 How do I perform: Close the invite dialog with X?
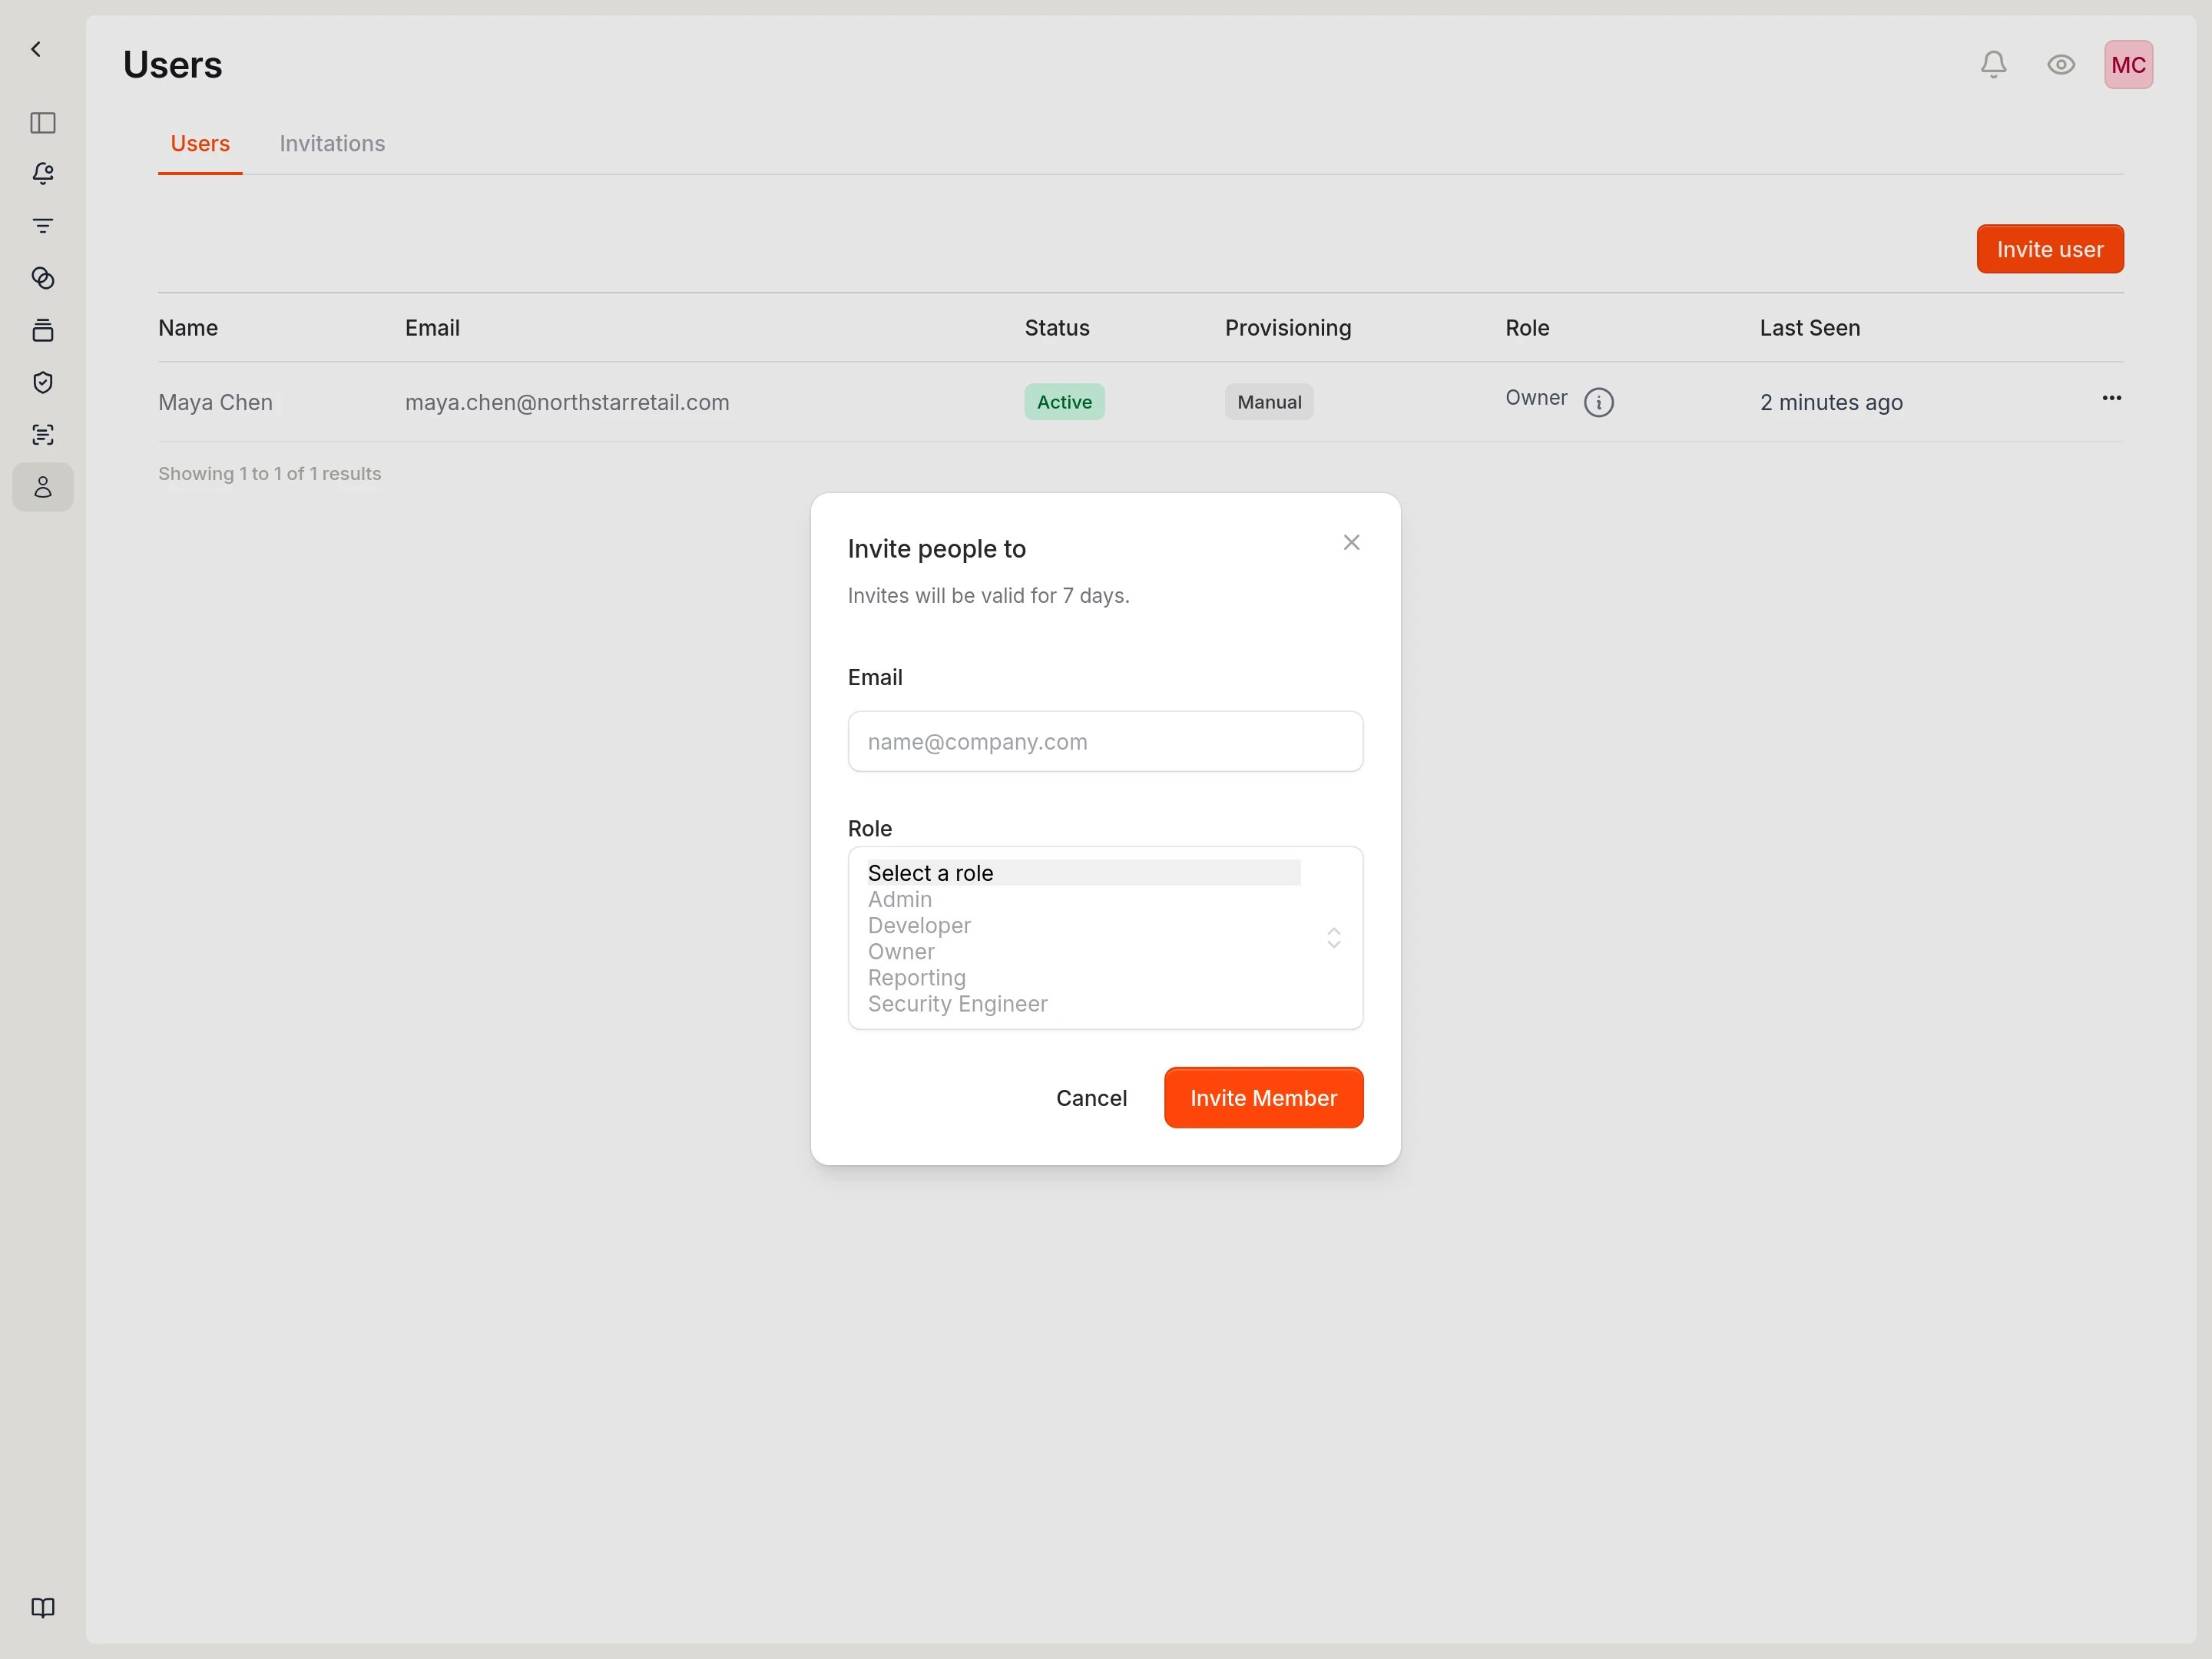1351,542
